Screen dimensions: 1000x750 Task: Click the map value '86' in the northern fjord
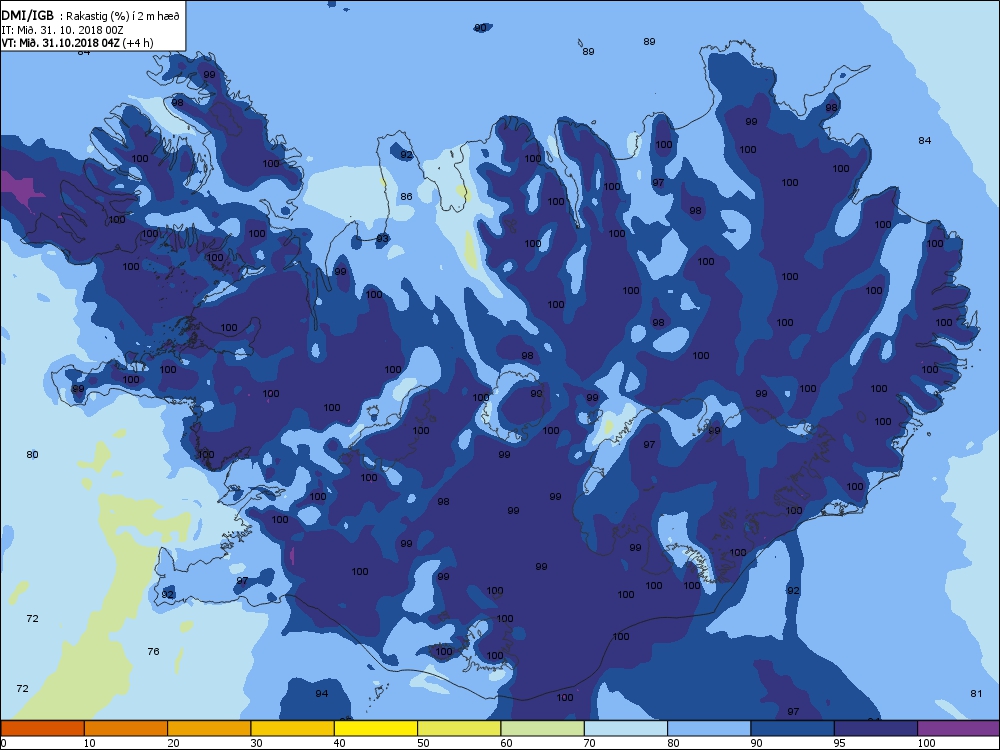pyautogui.click(x=406, y=196)
